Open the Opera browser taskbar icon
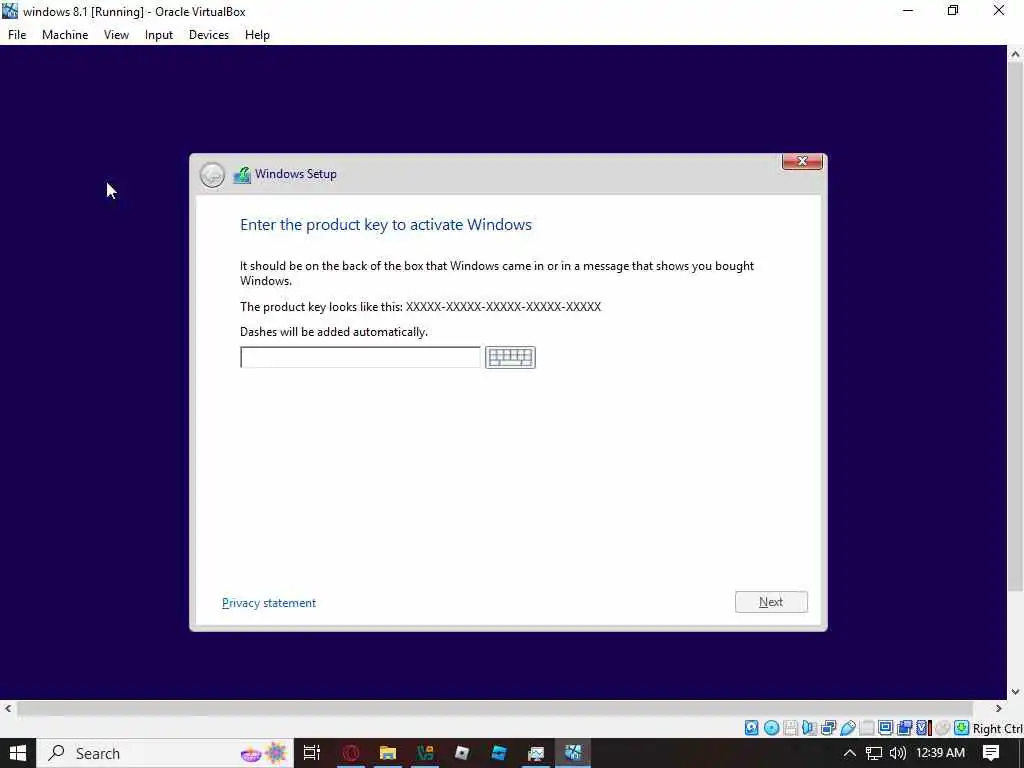The height and width of the screenshot is (768, 1024). [351, 753]
